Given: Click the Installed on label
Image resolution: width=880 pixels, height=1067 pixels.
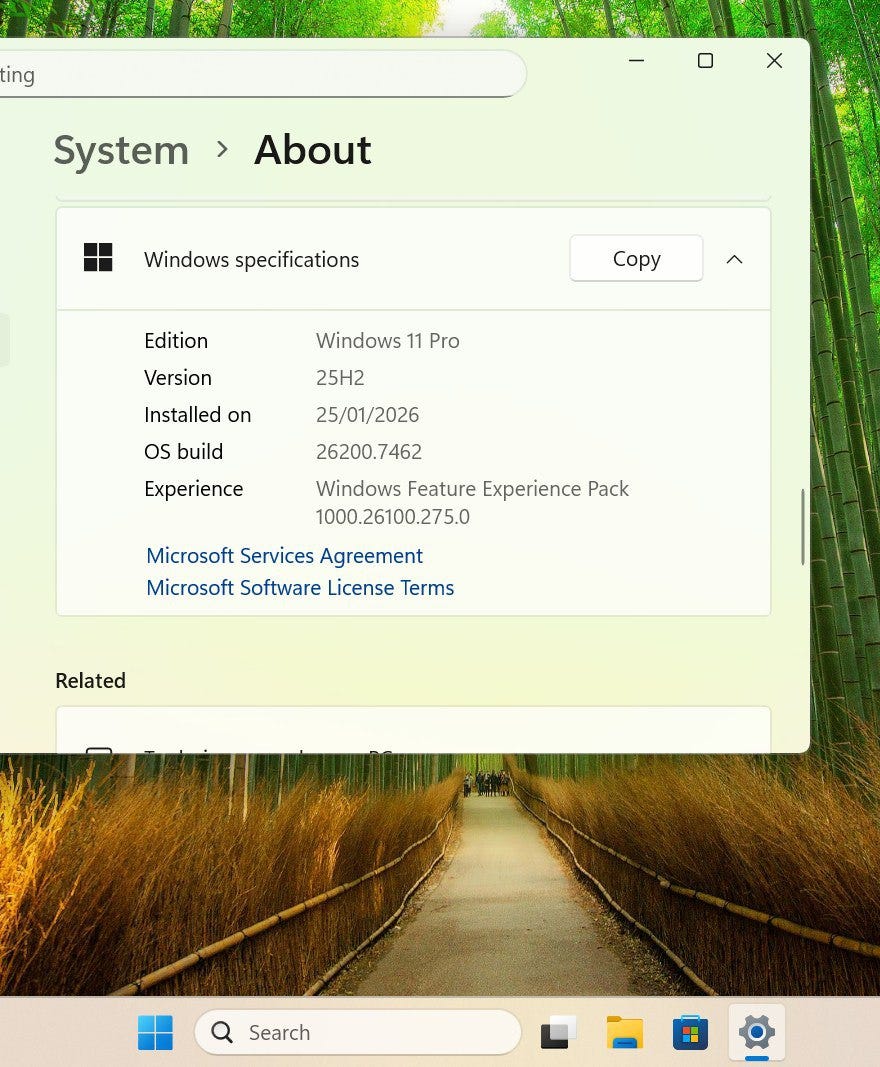Looking at the screenshot, I should [197, 415].
